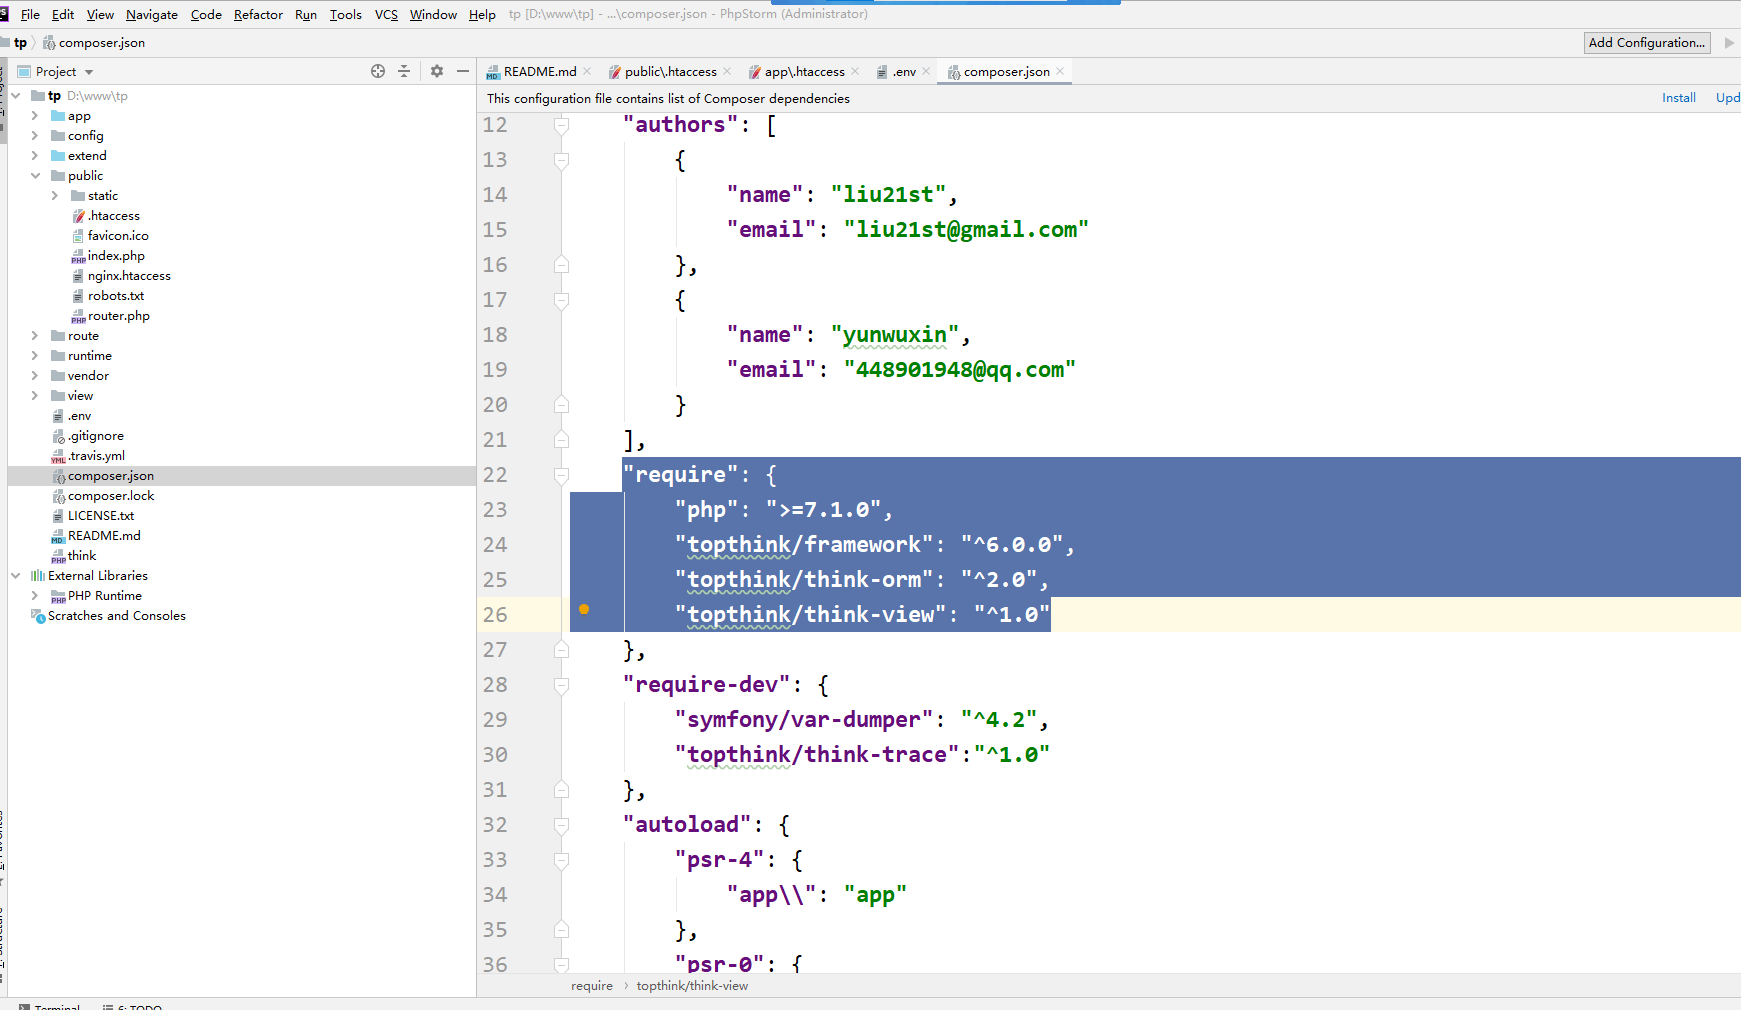This screenshot has width=1741, height=1010.
Task: Expand the config folder
Action: (x=35, y=136)
